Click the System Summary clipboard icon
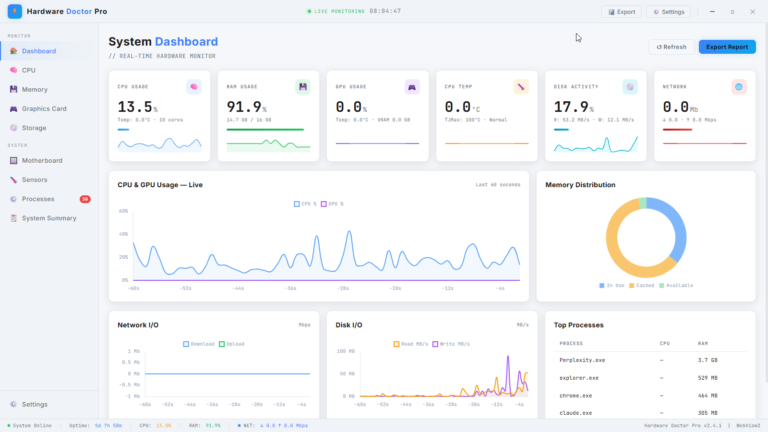The image size is (768, 432). click(x=13, y=218)
